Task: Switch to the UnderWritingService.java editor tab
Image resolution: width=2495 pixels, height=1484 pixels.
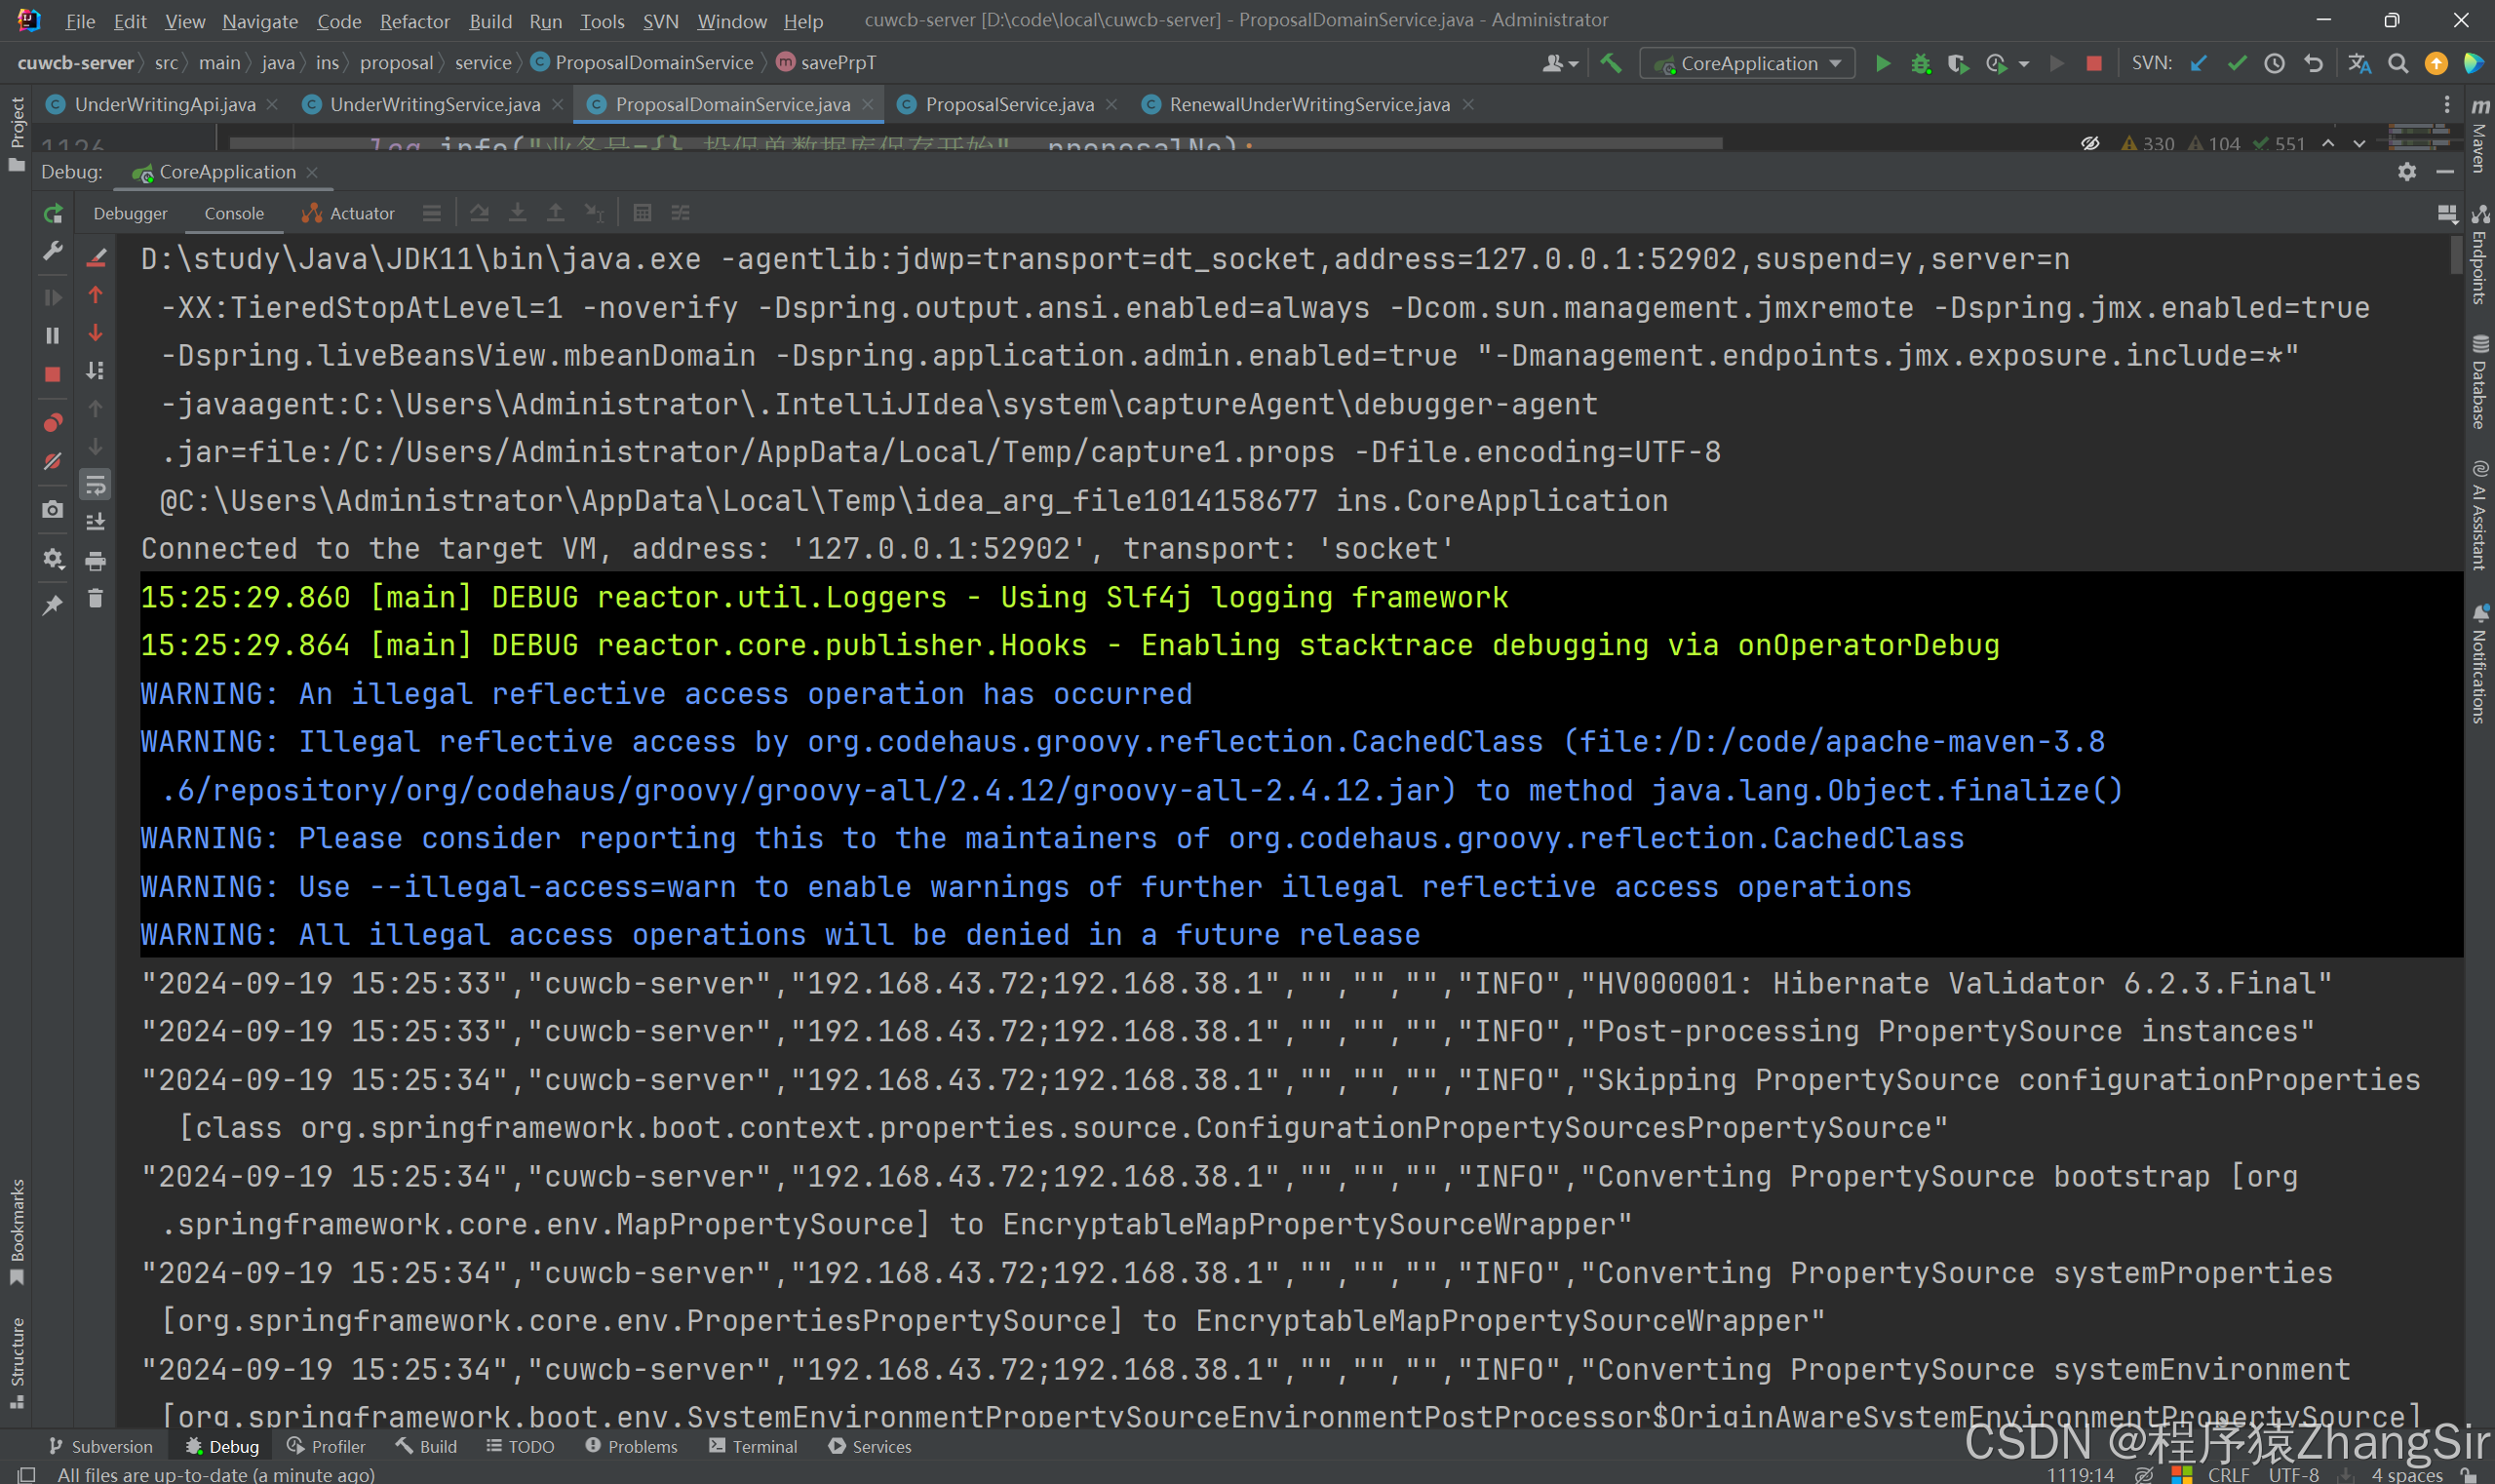Action: [434, 104]
